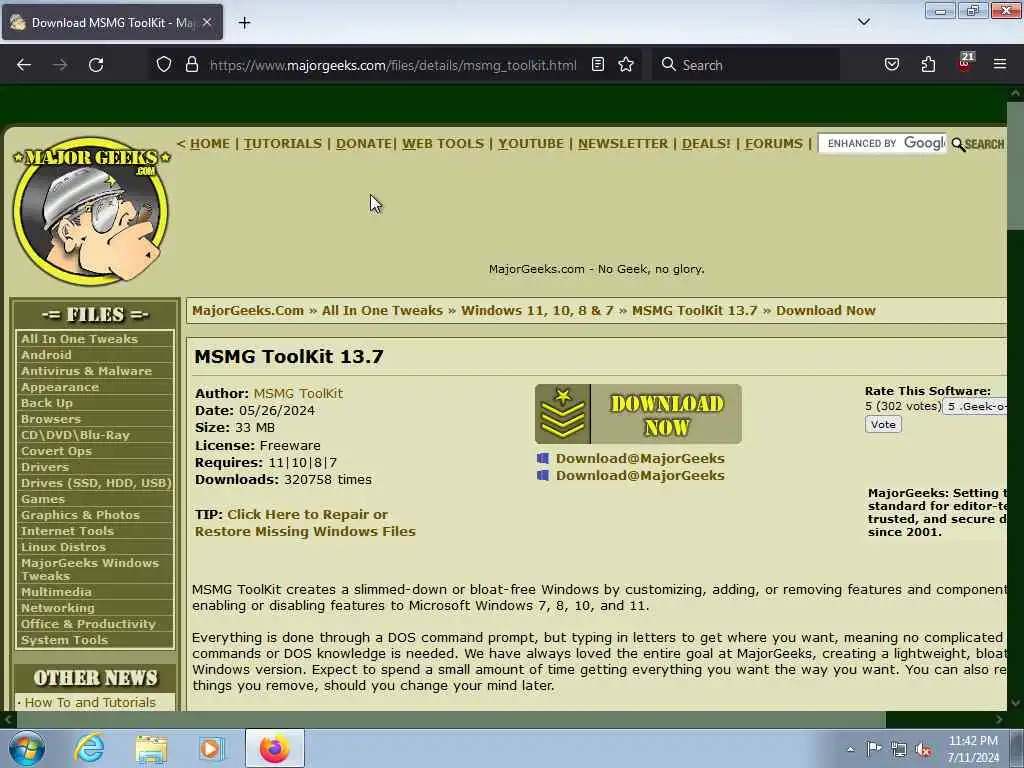This screenshot has height=768, width=1024.
Task: Click the horizontal page scrollbar
Action: pyautogui.click(x=451, y=719)
